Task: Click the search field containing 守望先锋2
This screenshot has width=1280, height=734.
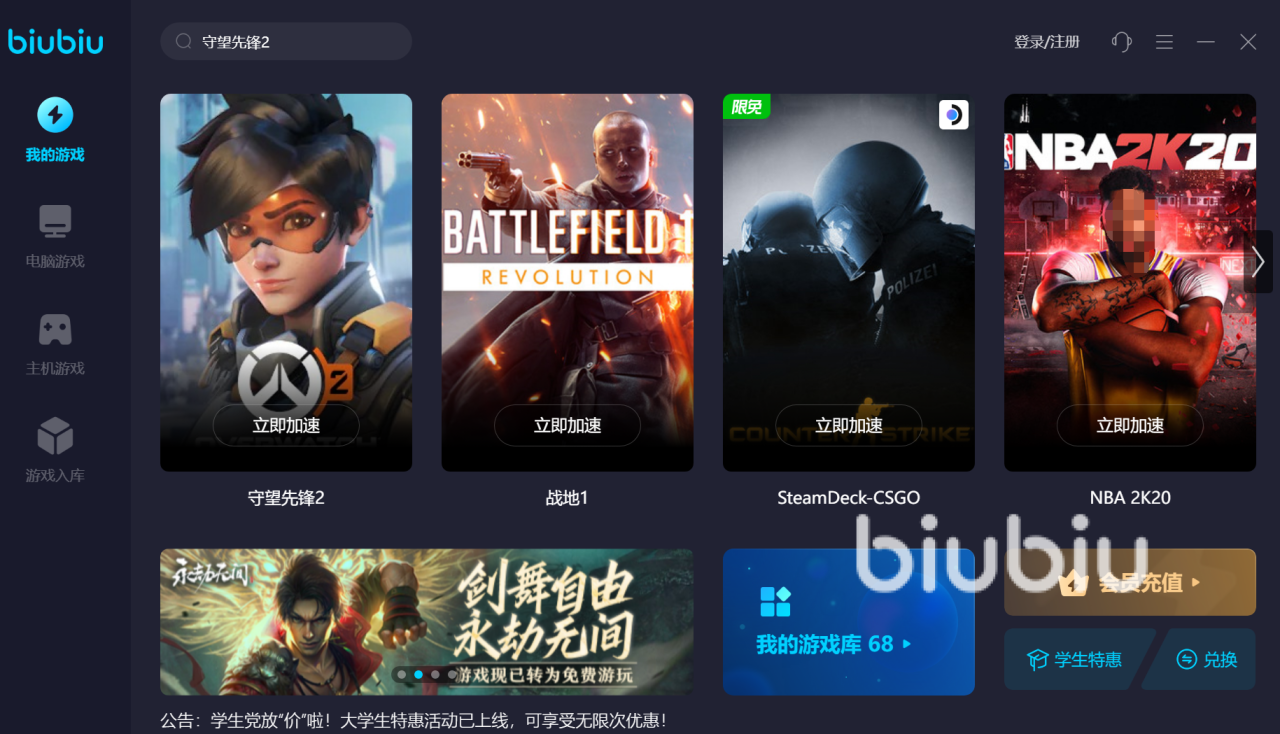Action: [x=286, y=42]
